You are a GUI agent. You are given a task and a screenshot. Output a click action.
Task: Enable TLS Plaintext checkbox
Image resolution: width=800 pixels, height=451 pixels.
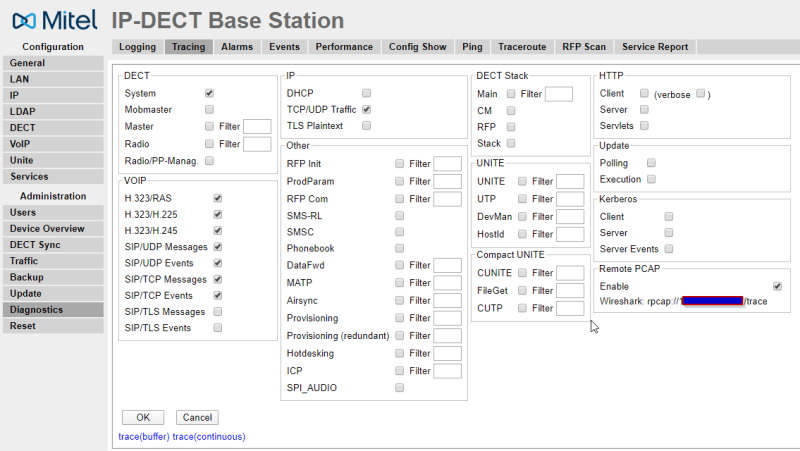(x=366, y=126)
